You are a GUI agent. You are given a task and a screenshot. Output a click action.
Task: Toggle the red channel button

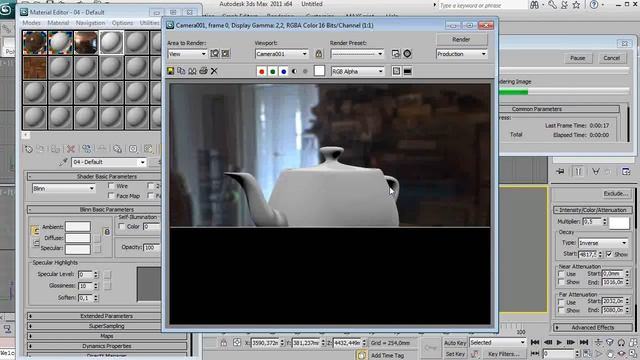pos(262,71)
